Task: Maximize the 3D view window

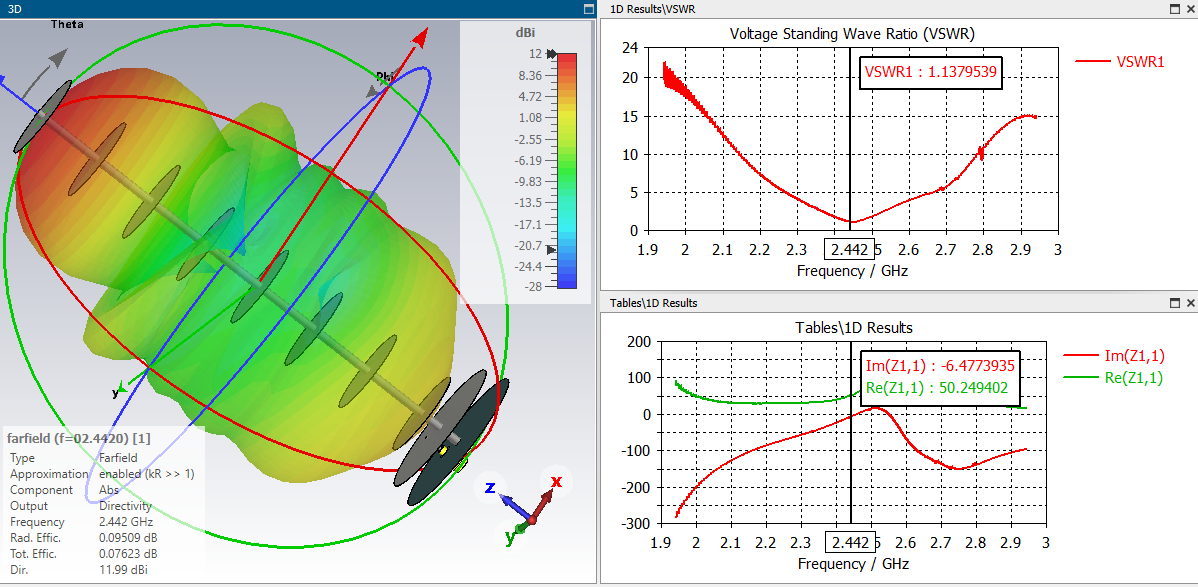Action: click(588, 9)
